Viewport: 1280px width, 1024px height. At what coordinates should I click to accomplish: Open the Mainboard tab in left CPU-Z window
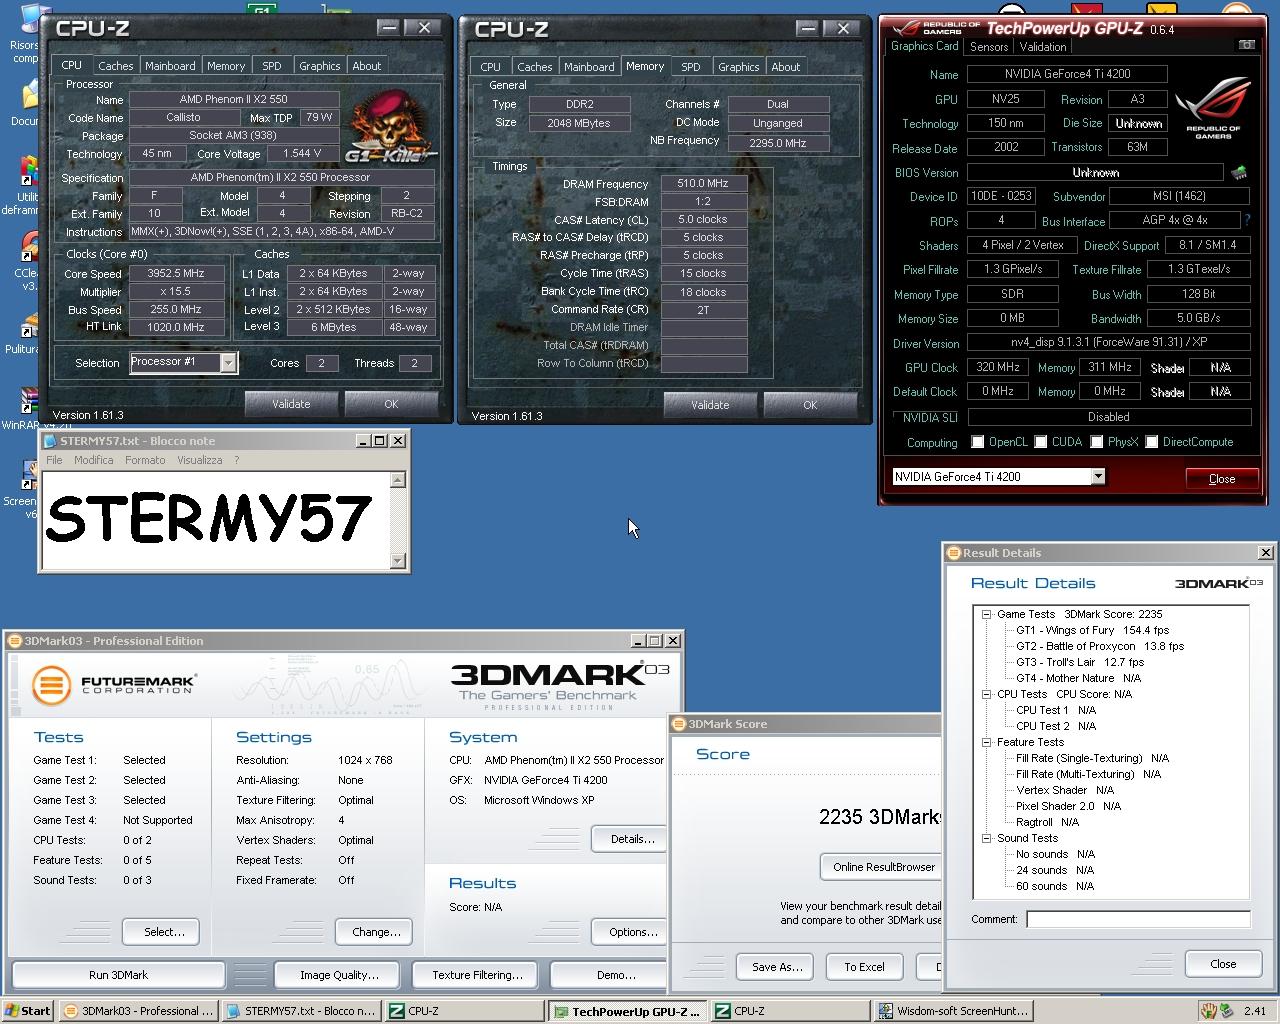(x=170, y=66)
